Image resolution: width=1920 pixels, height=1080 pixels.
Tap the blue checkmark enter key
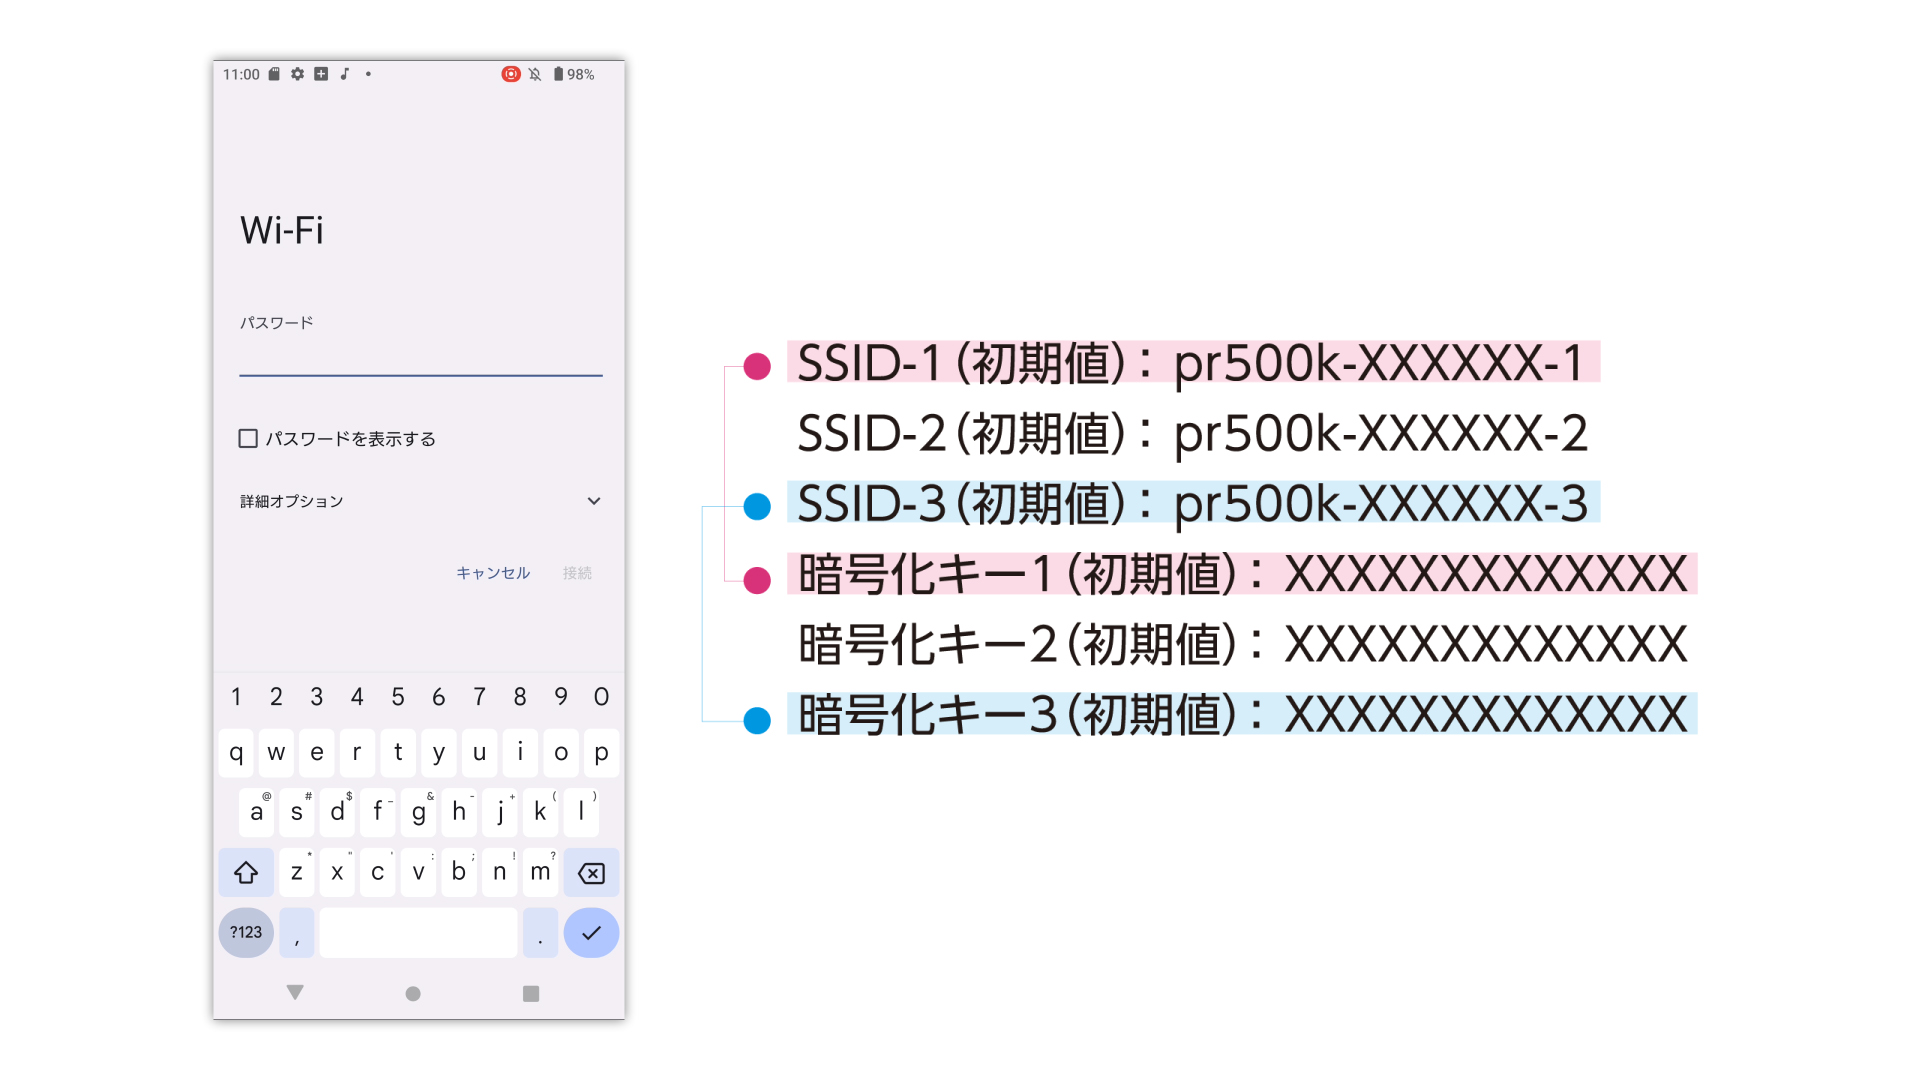(591, 933)
